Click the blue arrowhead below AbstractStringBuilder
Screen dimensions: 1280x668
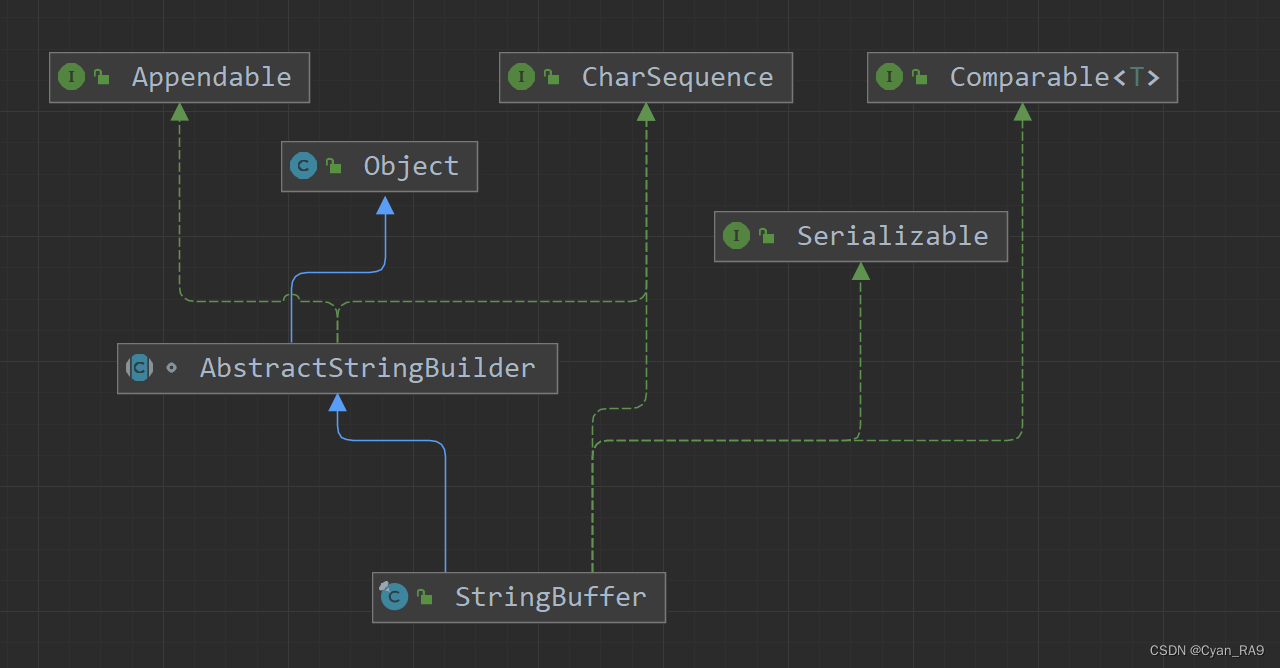tap(338, 403)
